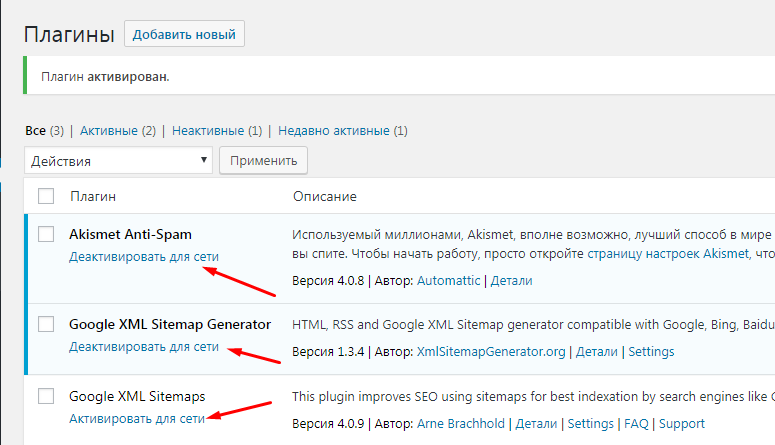
Task: Select the Google XML Sitemap Generator checkbox
Action: (x=46, y=324)
